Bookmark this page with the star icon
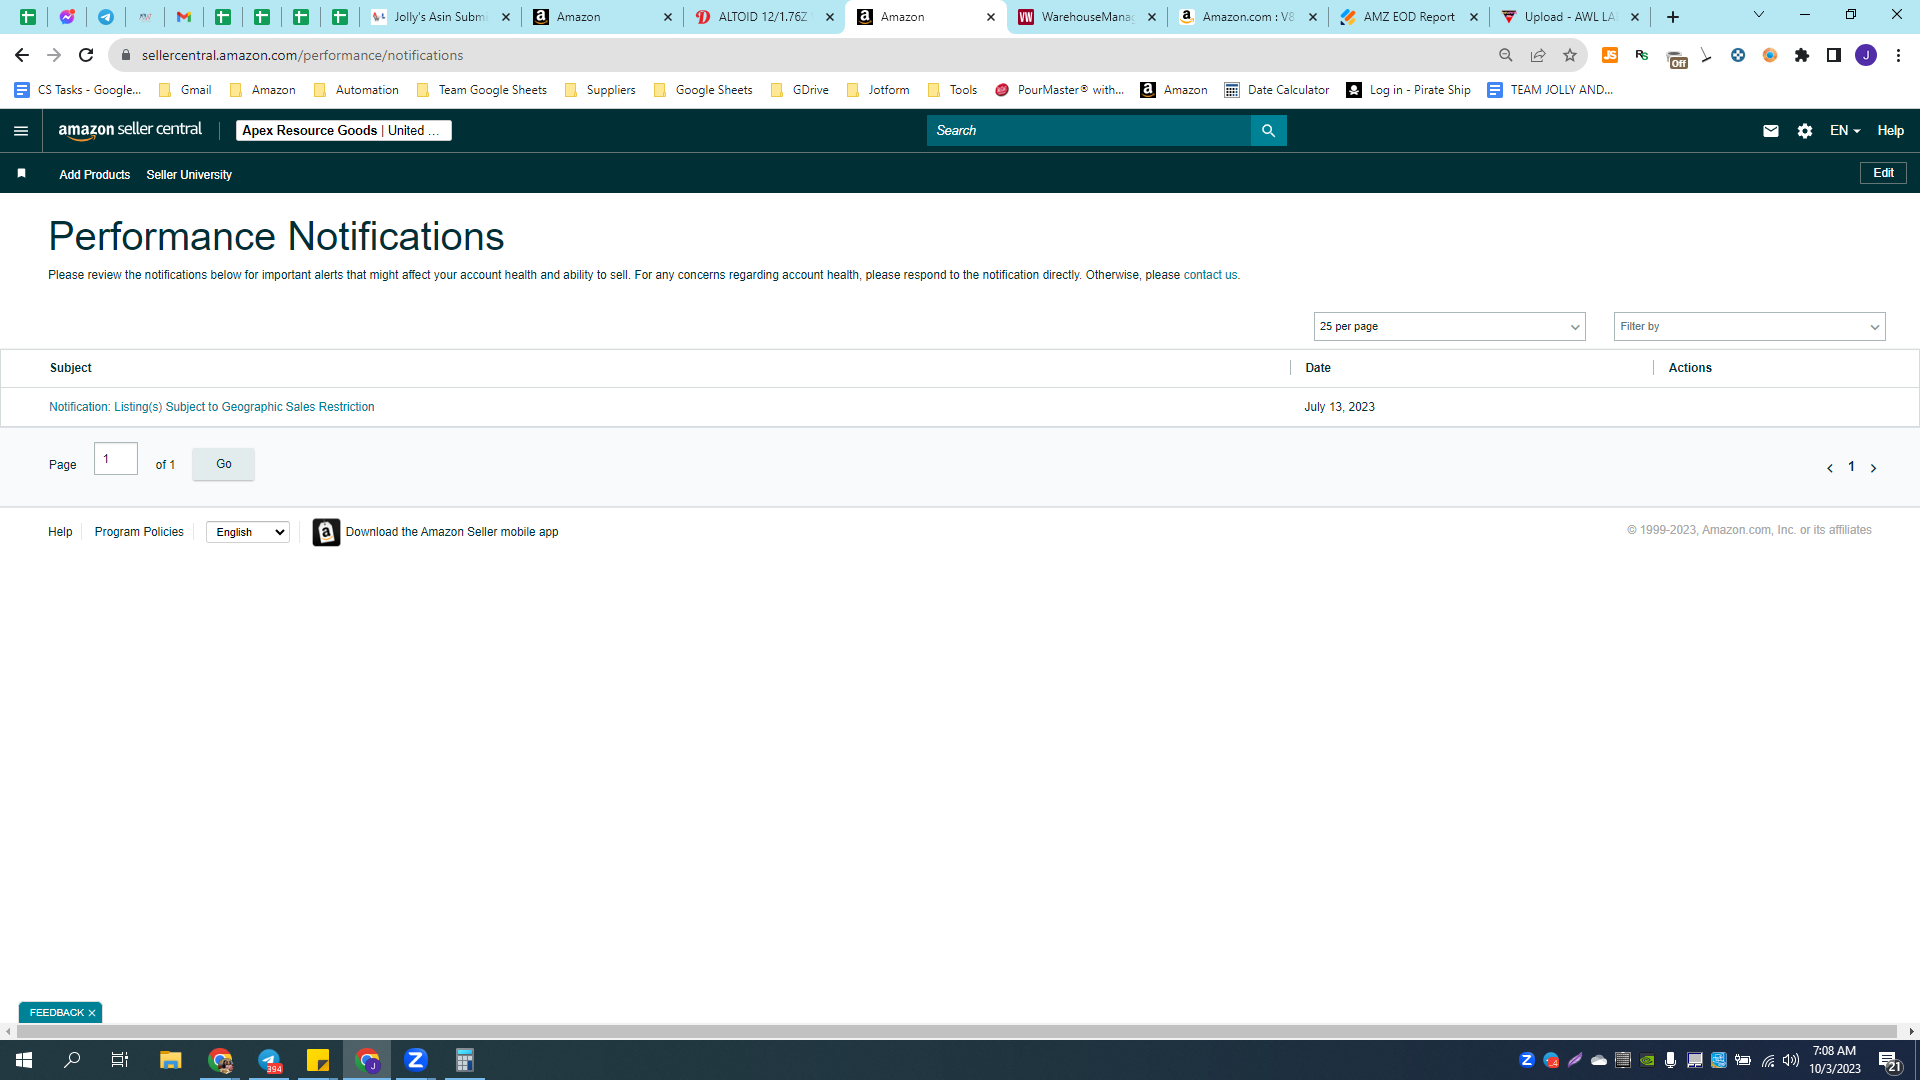Image resolution: width=1920 pixels, height=1080 pixels. [1570, 55]
